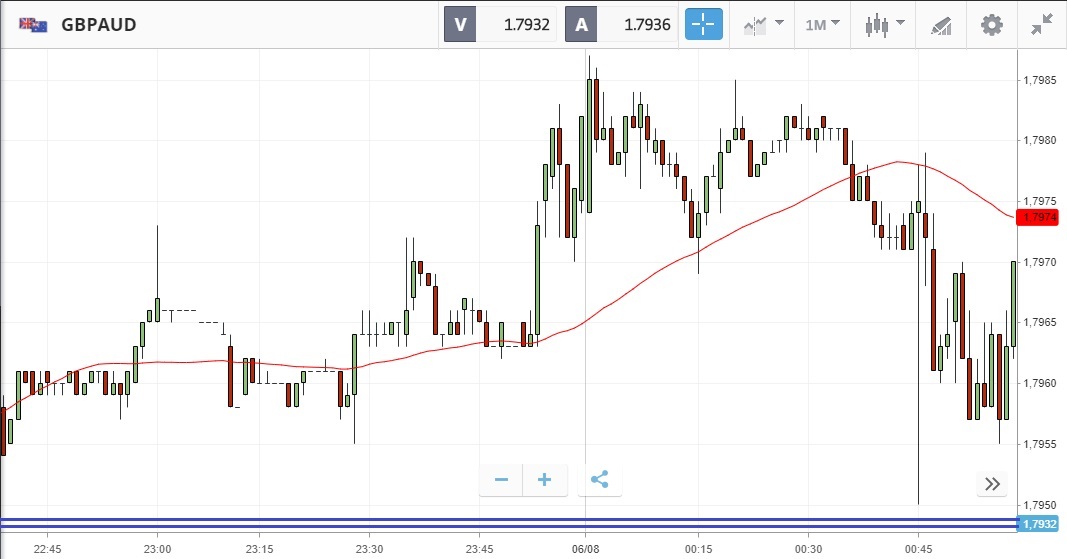Image resolution: width=1067 pixels, height=559 pixels.
Task: Click the blue horizontal price line
Action: tap(500, 522)
